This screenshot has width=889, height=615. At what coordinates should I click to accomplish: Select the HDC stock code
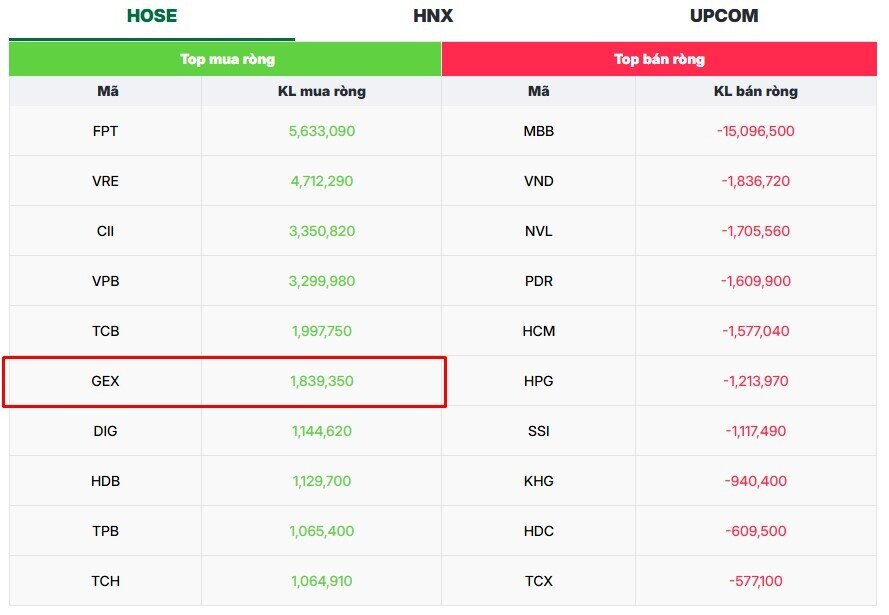coord(539,531)
